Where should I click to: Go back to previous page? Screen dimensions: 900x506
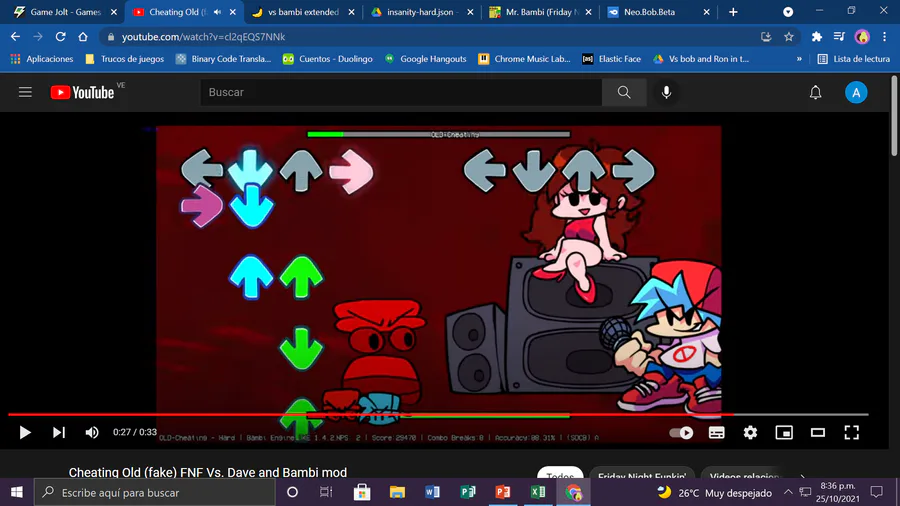[15, 37]
